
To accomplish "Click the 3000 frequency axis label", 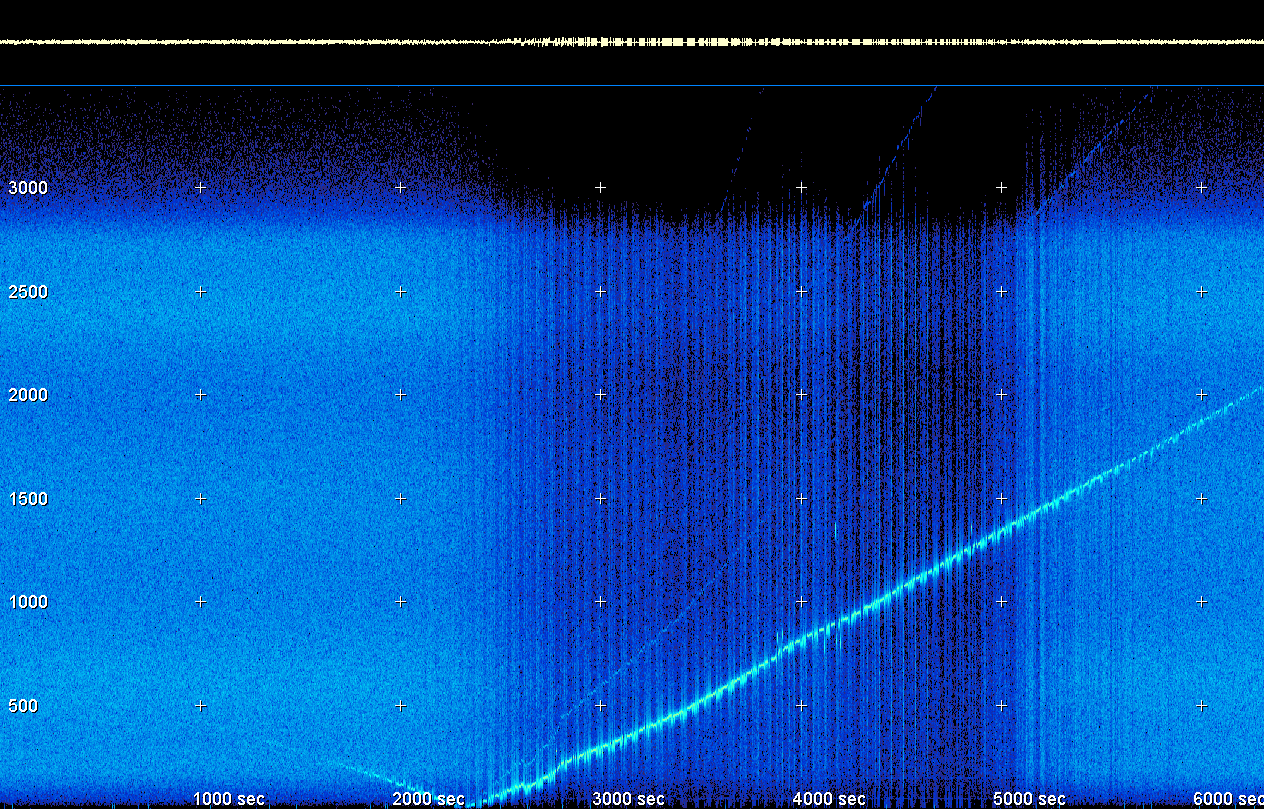I will [28, 188].
